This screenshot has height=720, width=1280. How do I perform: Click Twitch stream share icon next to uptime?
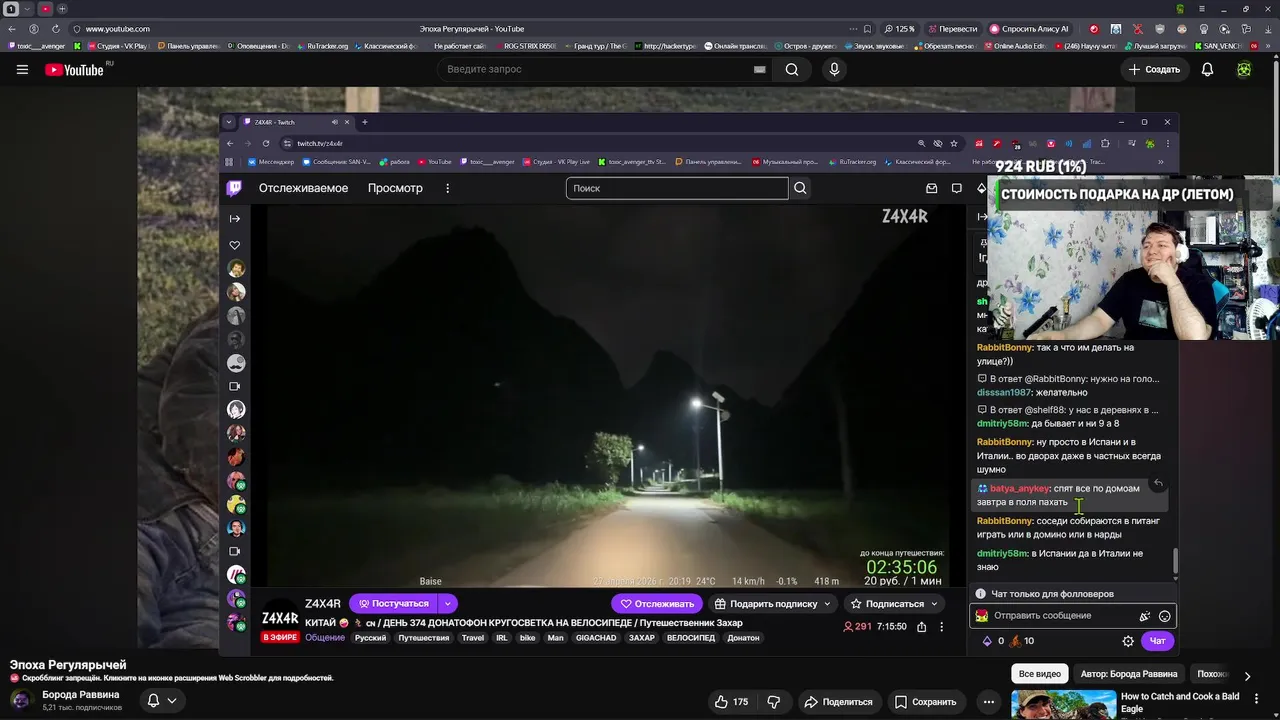[921, 627]
